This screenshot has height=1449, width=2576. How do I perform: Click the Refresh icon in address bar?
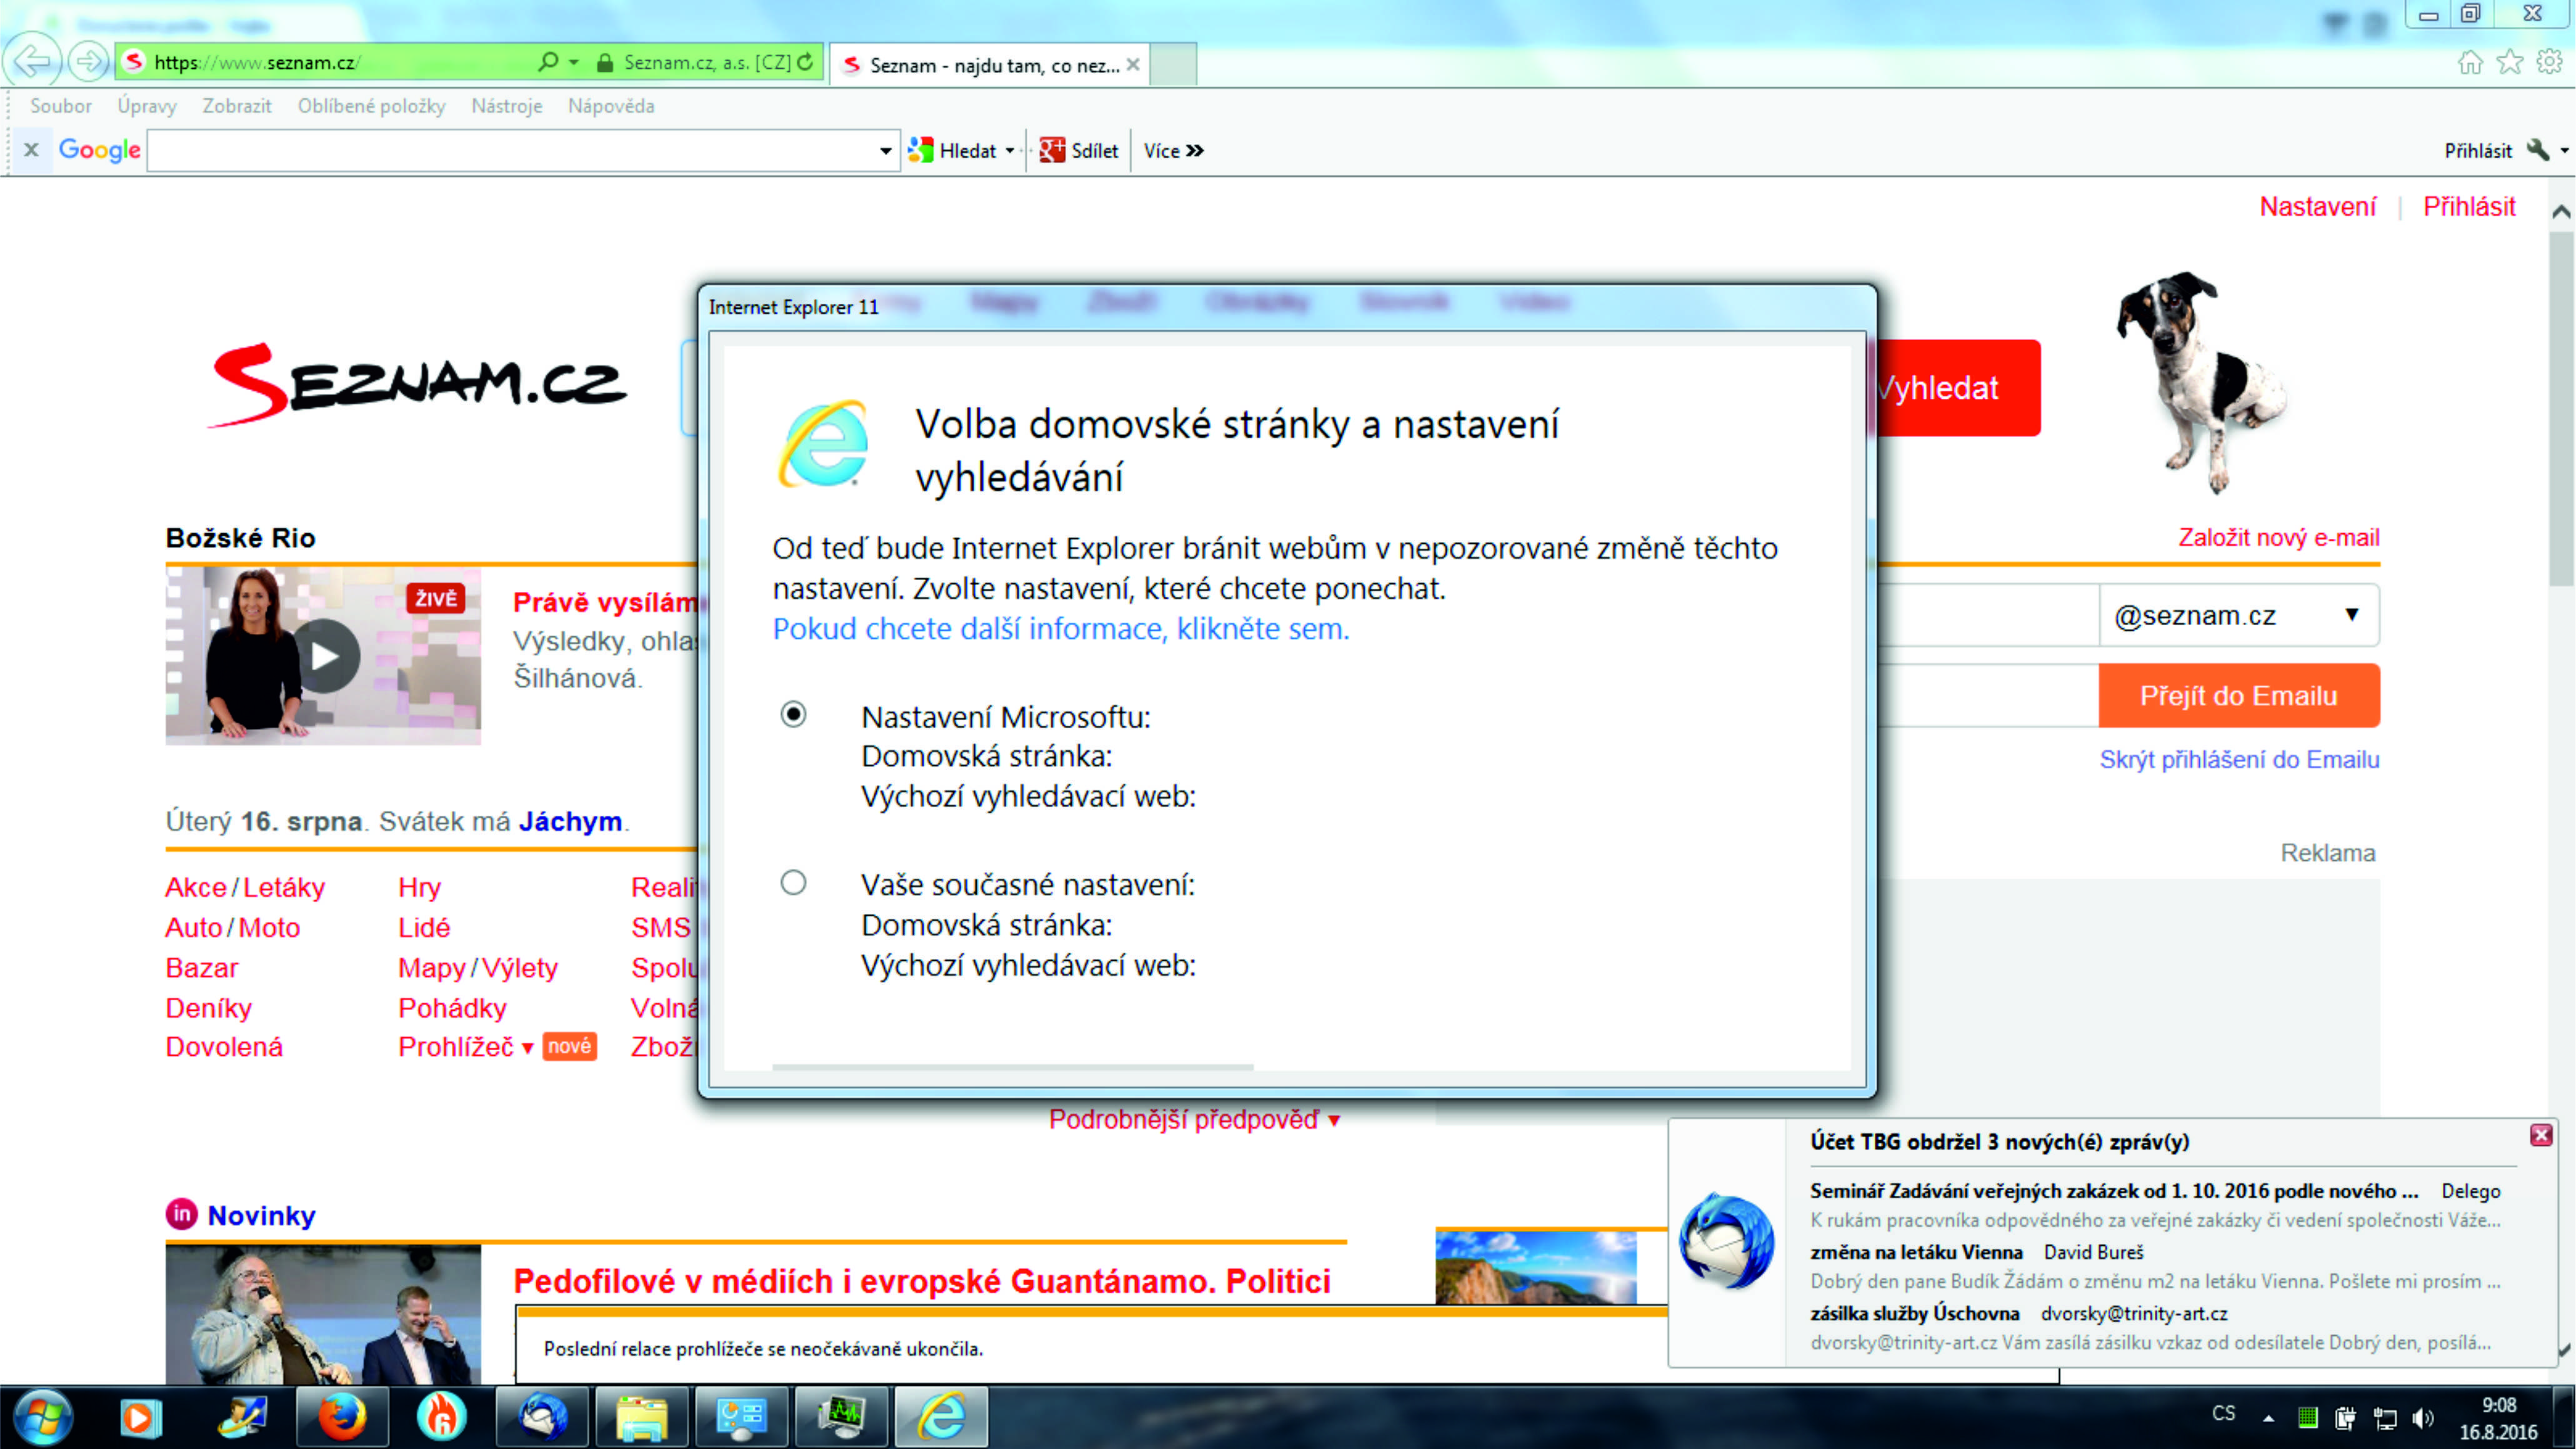(806, 62)
